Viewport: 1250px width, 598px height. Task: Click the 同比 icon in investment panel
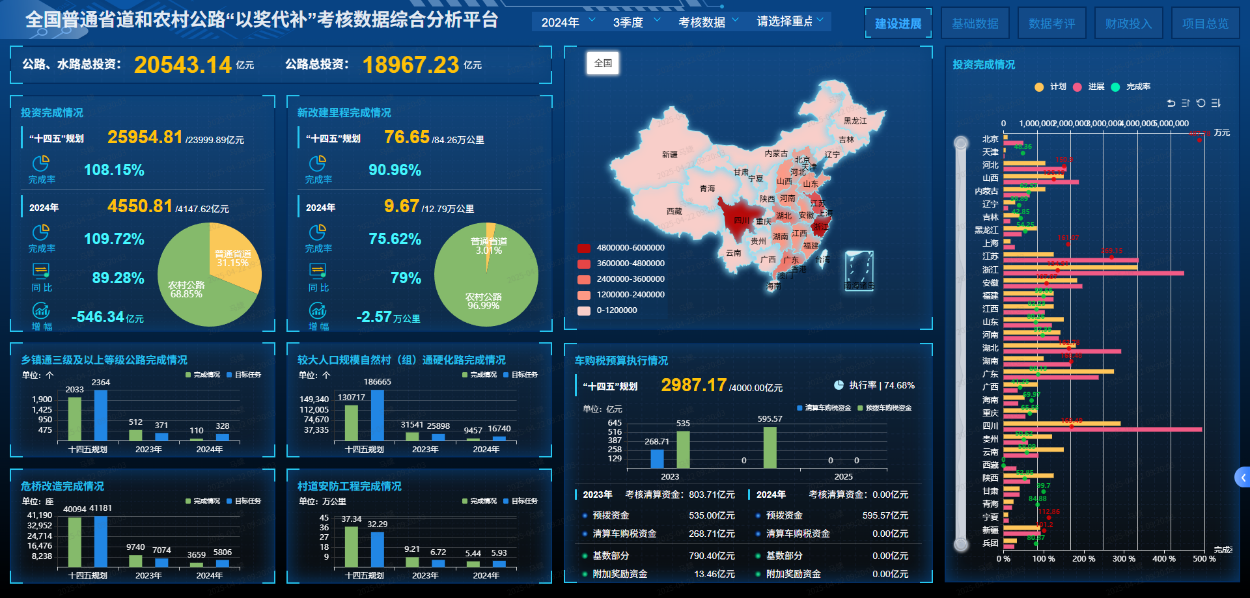(41, 270)
